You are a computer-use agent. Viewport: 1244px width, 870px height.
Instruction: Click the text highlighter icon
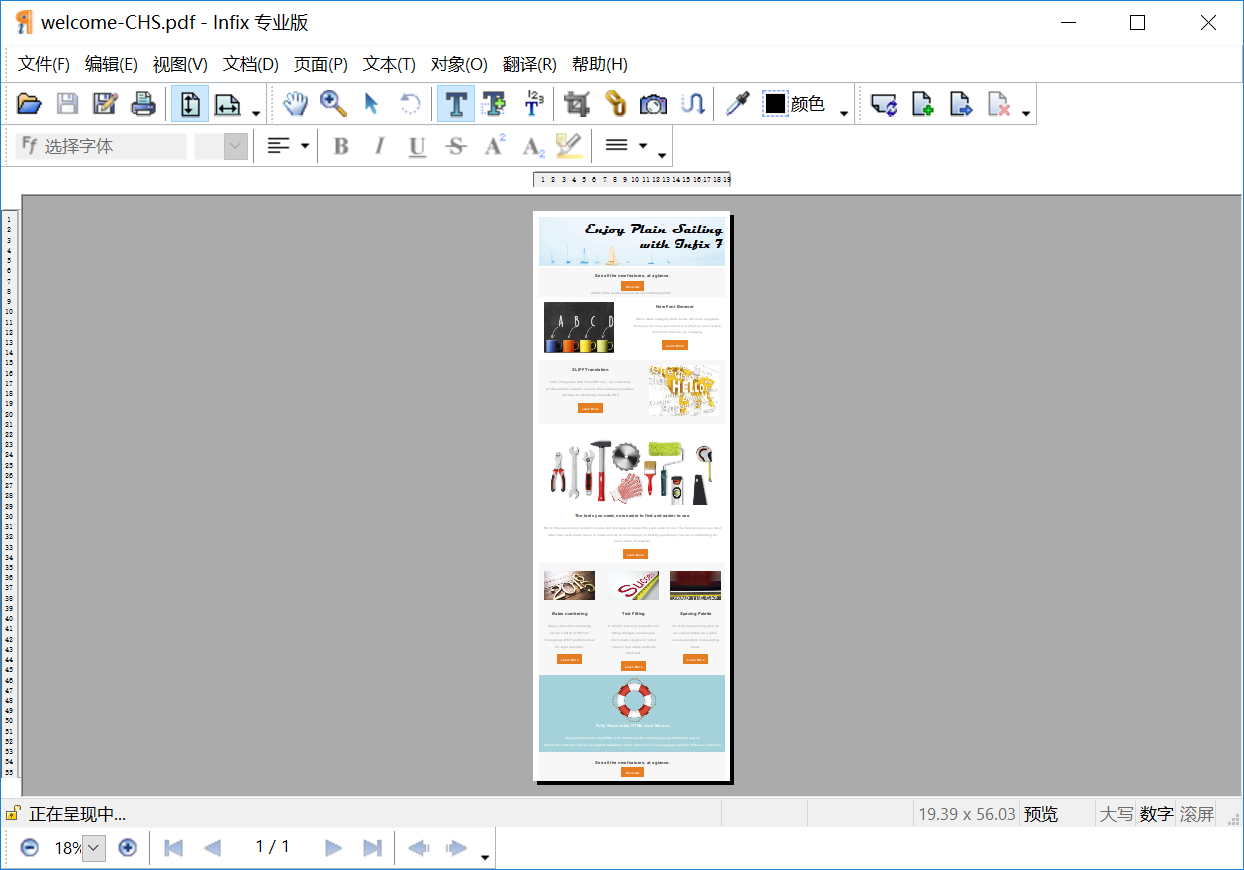coord(568,146)
